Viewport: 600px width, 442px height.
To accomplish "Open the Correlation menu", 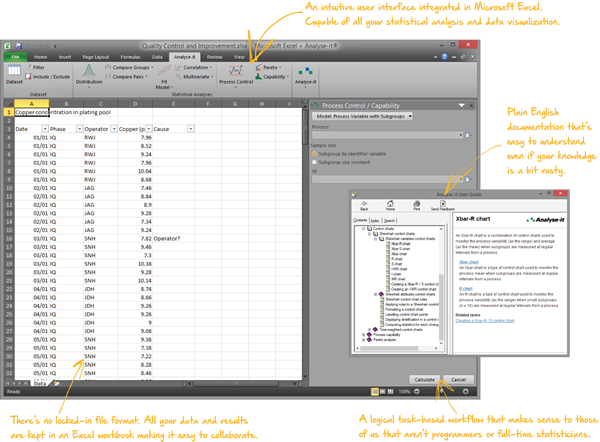I will coord(194,67).
